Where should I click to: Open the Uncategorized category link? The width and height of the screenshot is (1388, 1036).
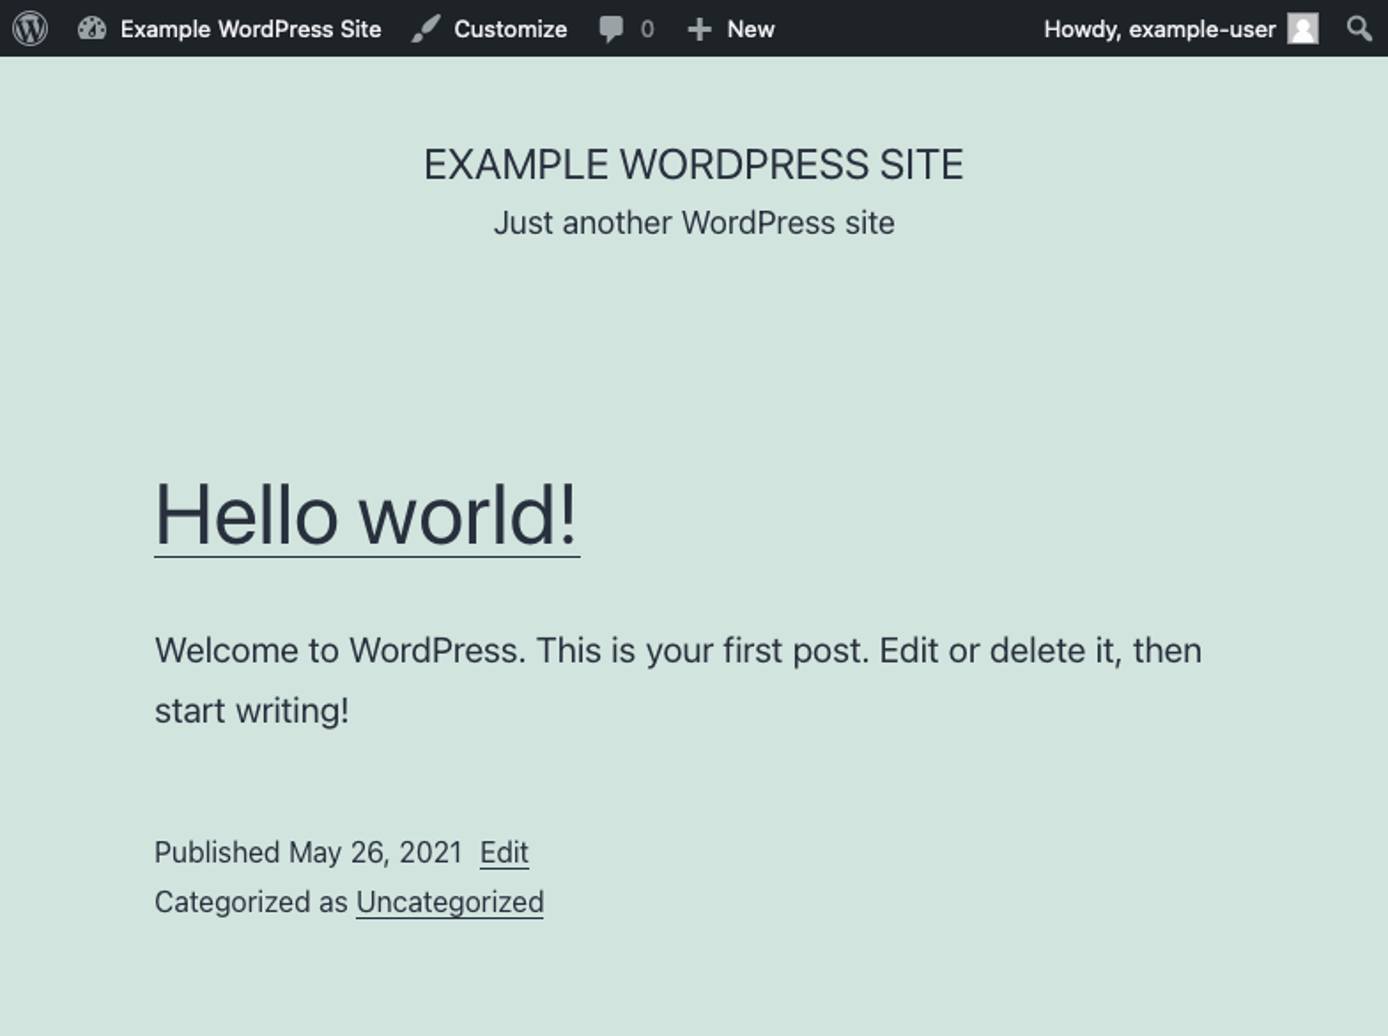click(449, 900)
